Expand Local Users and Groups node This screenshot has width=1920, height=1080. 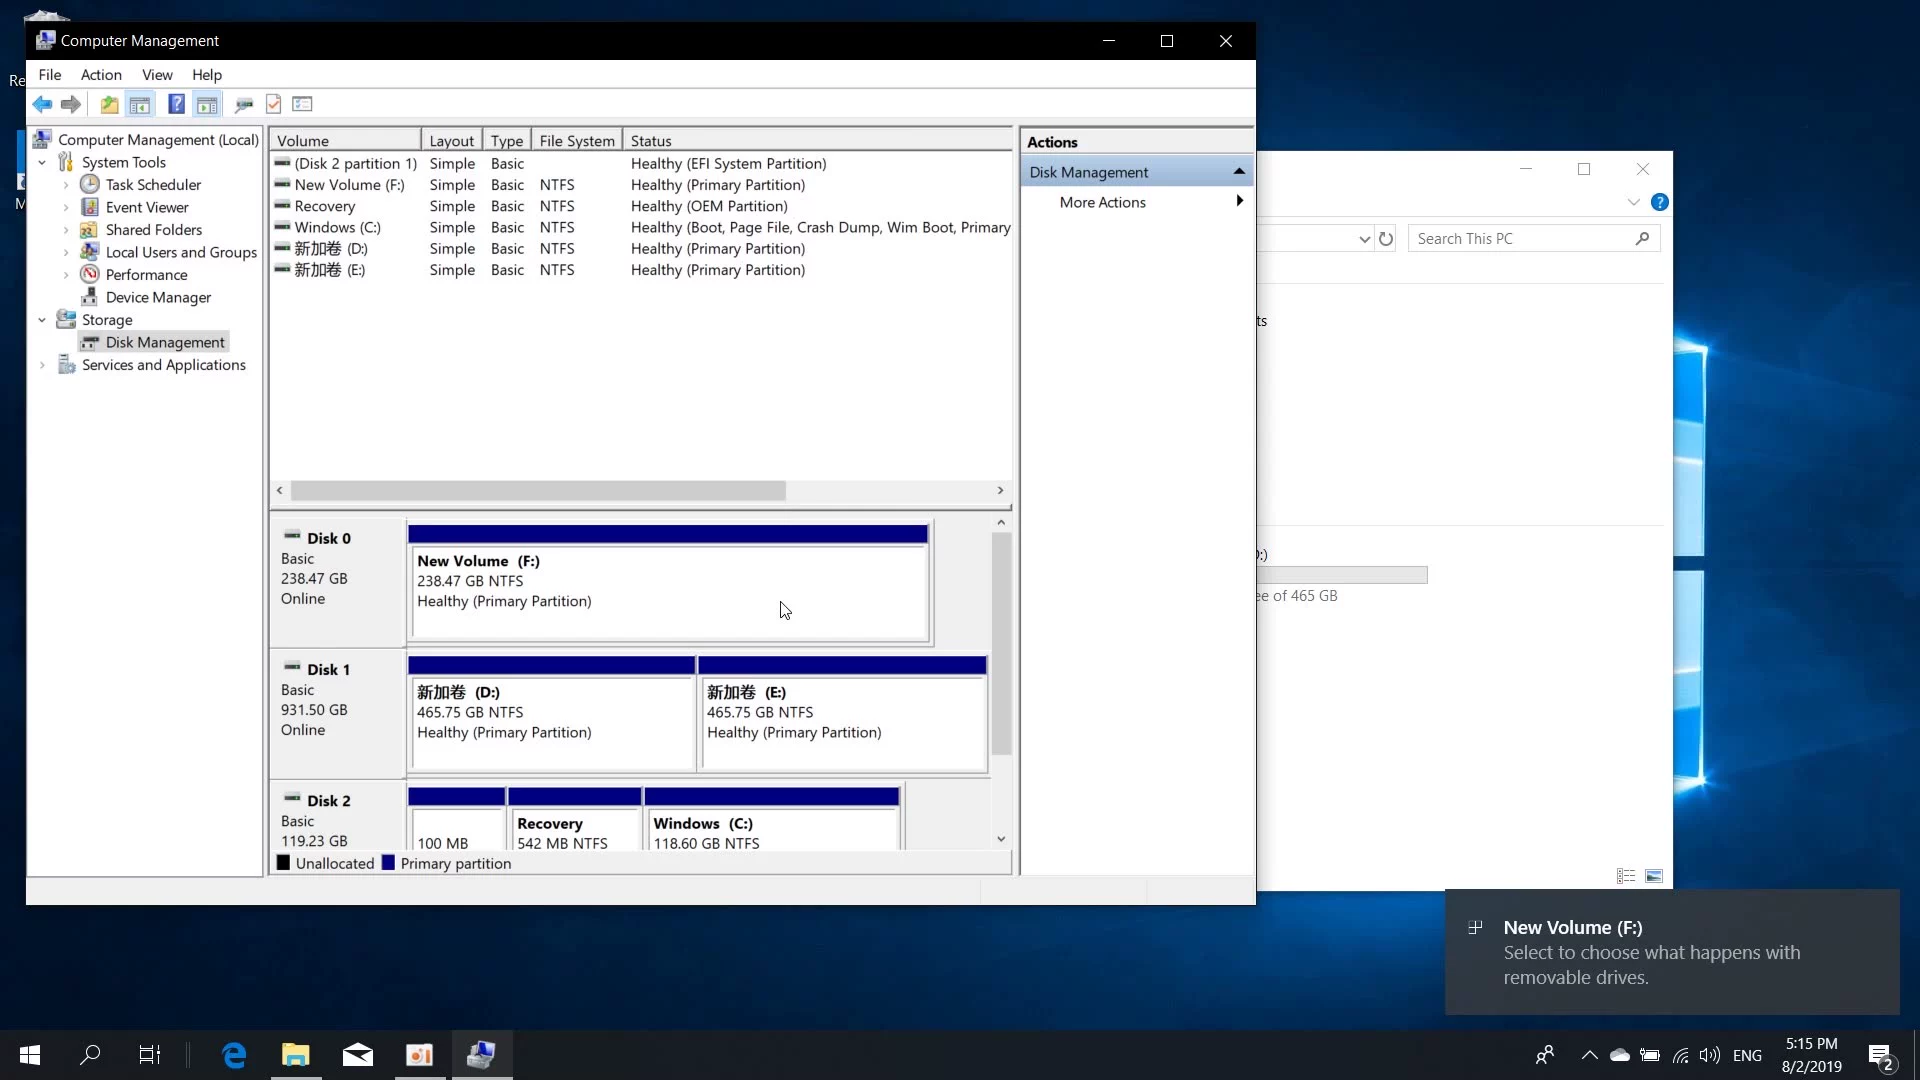point(66,252)
